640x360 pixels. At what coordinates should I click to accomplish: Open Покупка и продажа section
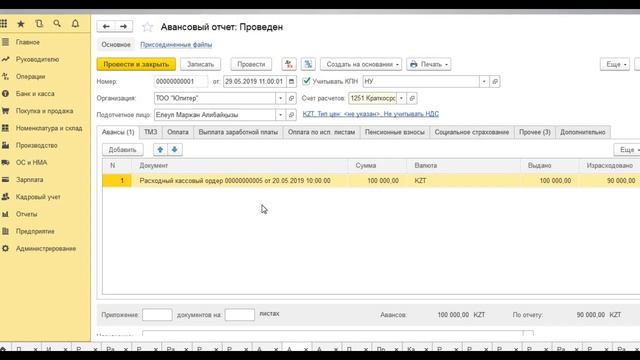tap(44, 111)
